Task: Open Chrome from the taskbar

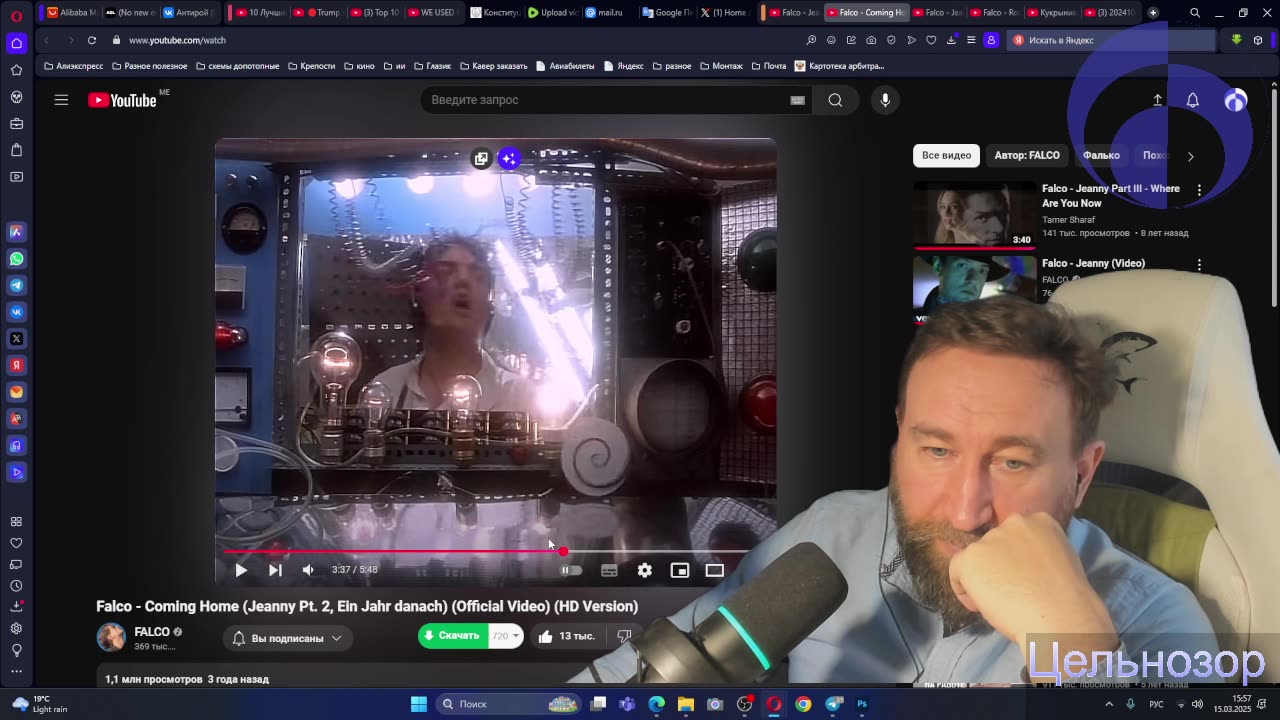Action: click(803, 704)
